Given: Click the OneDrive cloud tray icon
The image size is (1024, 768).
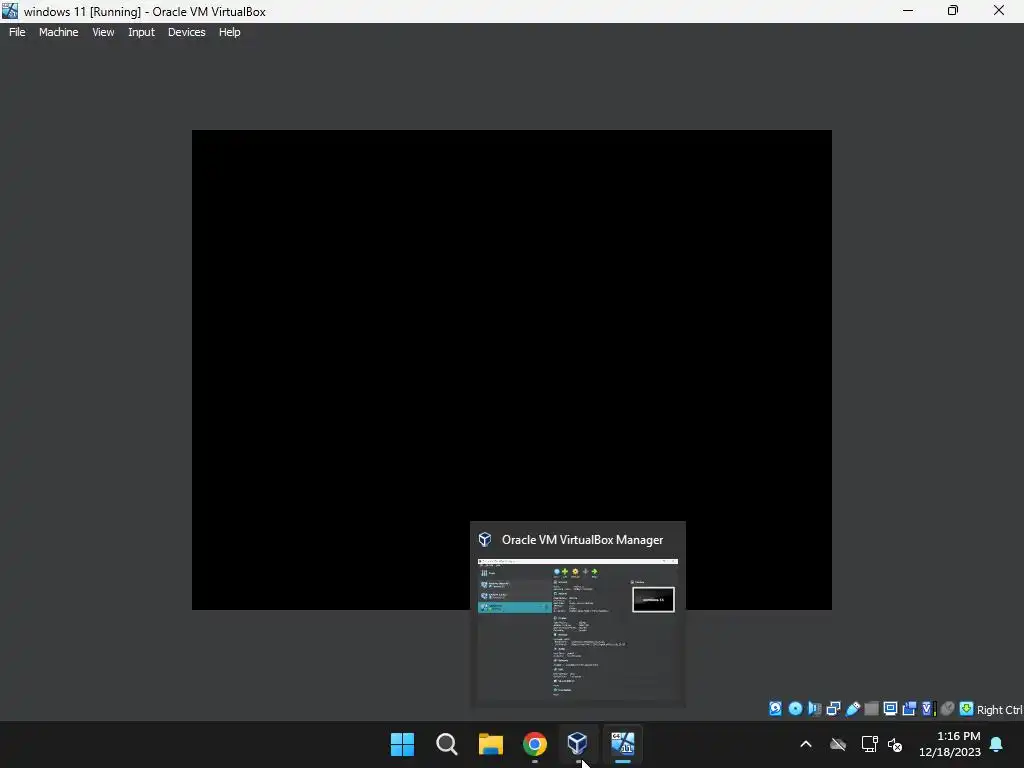Looking at the screenshot, I should (838, 744).
